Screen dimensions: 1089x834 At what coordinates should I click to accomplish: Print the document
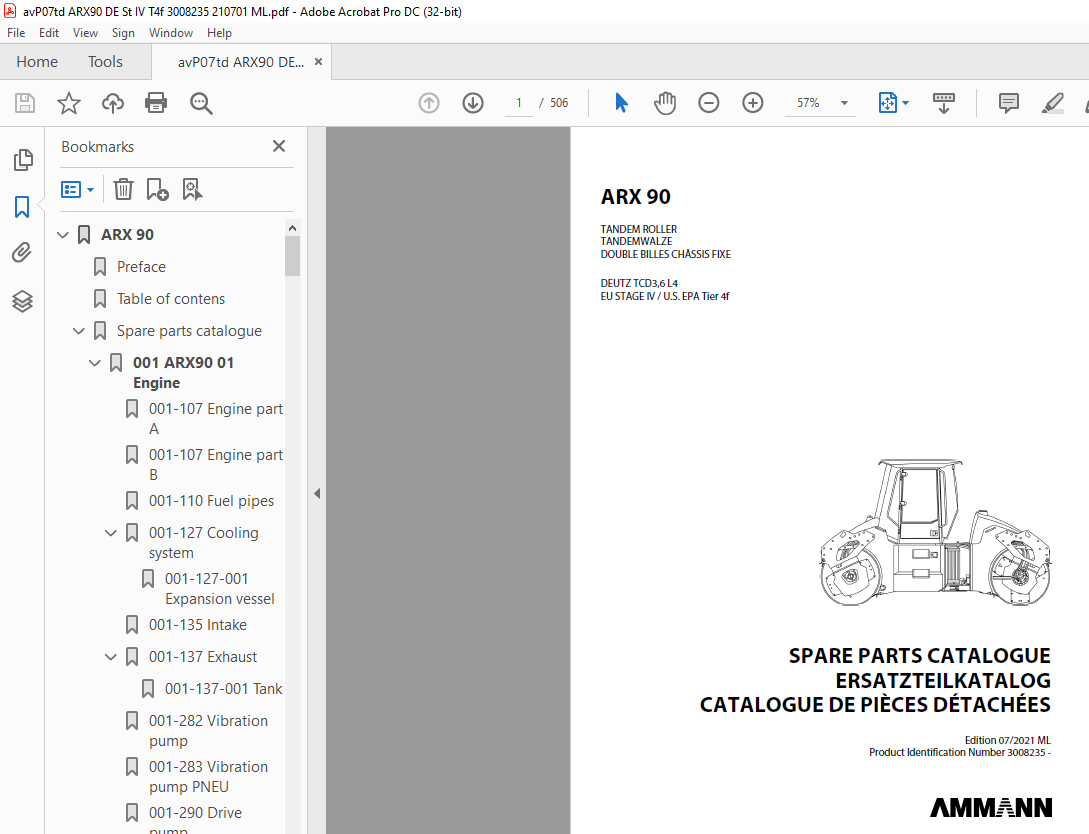tap(156, 103)
